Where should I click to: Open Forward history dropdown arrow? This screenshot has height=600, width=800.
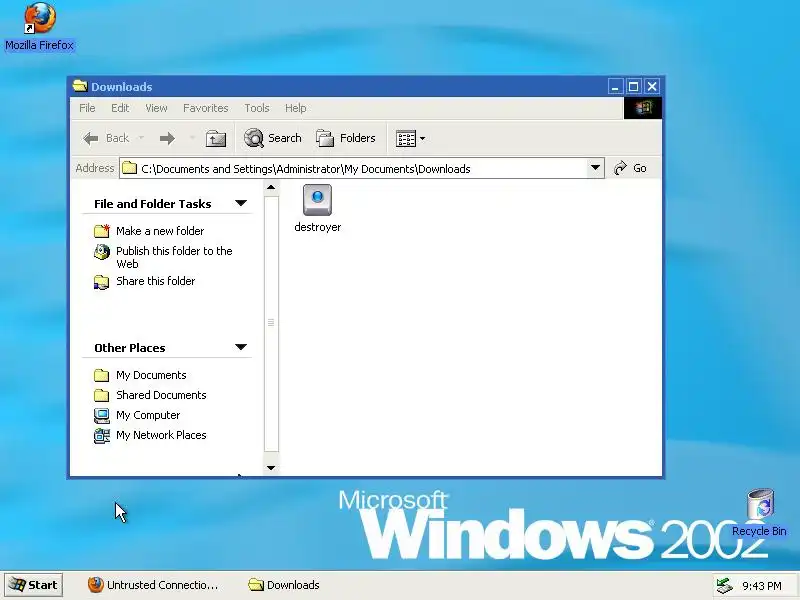192,138
